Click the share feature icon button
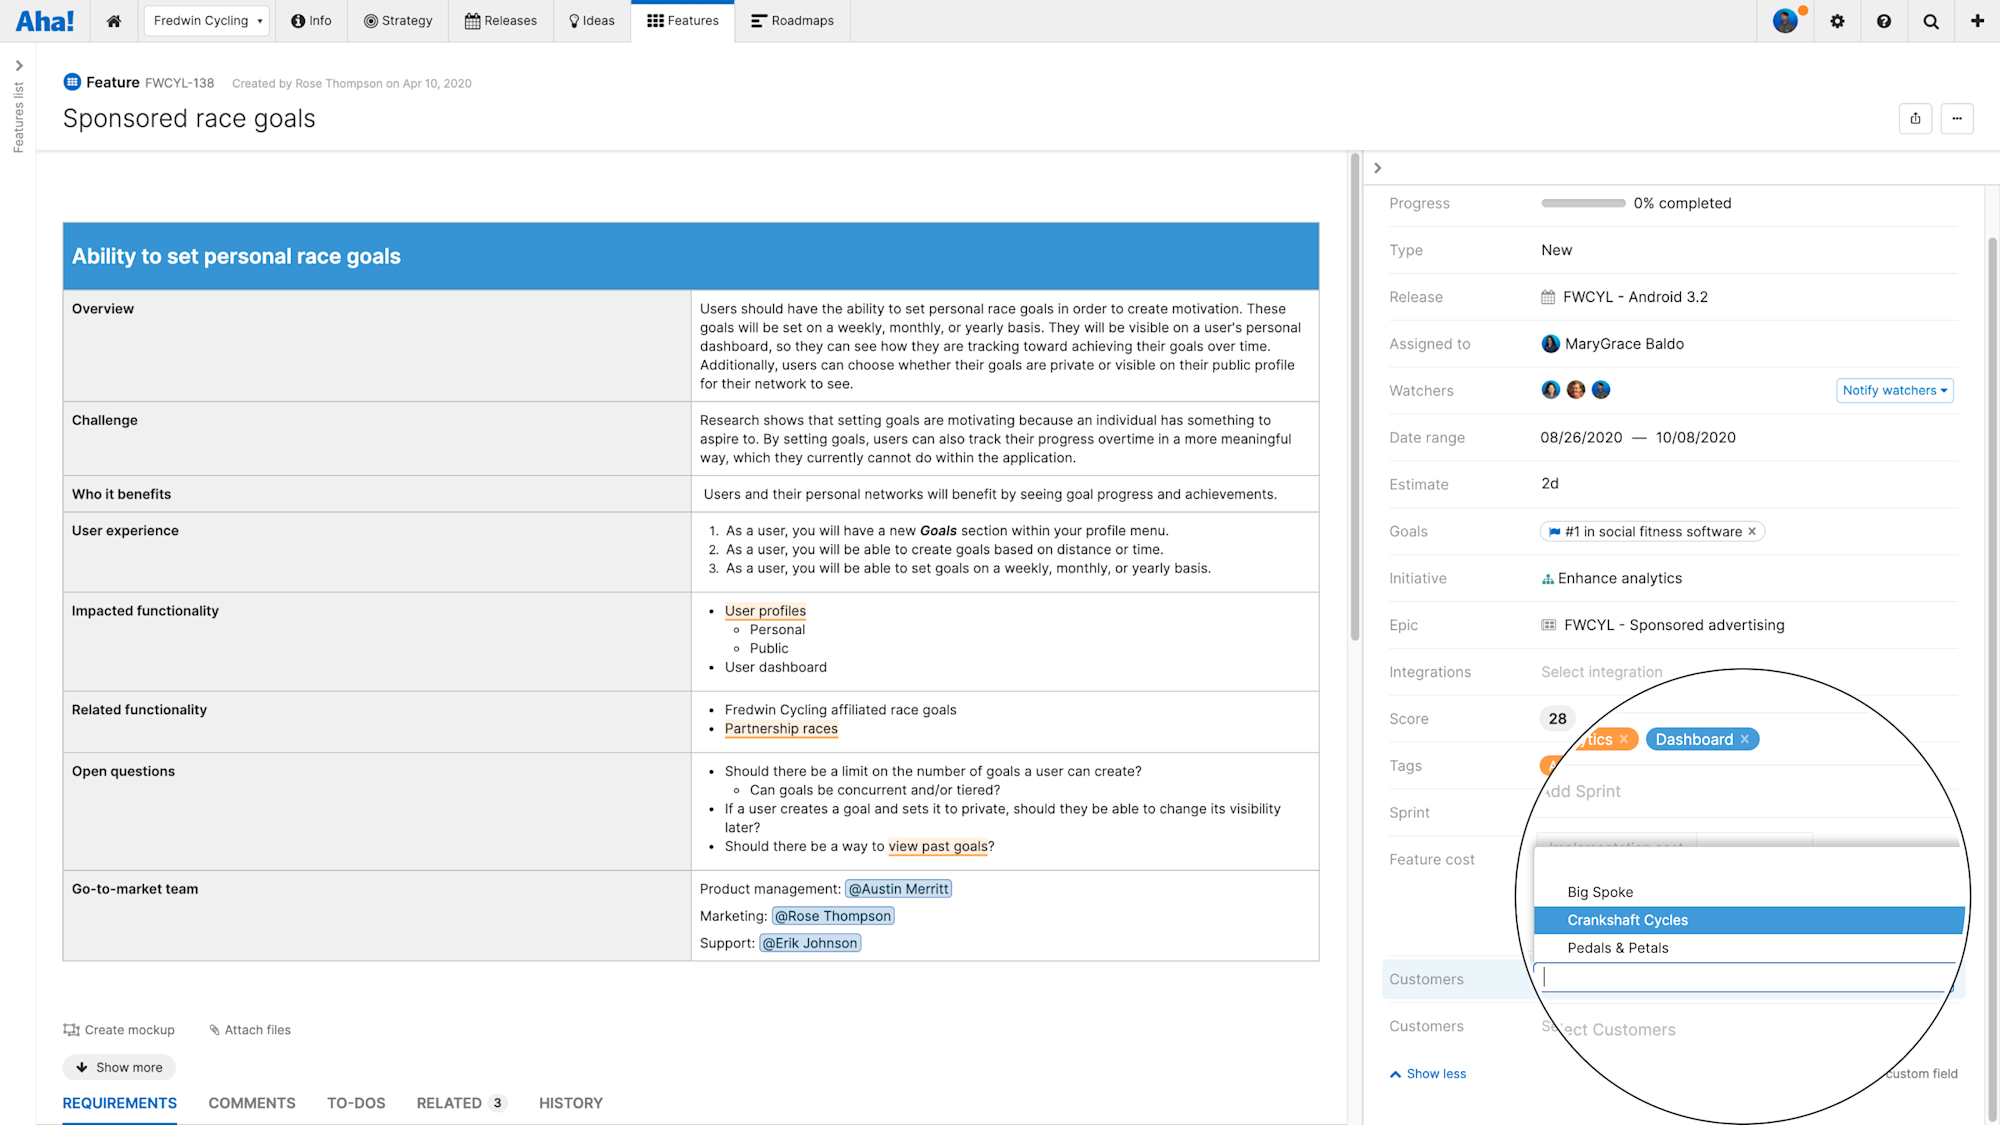The image size is (2000, 1125). tap(1915, 118)
